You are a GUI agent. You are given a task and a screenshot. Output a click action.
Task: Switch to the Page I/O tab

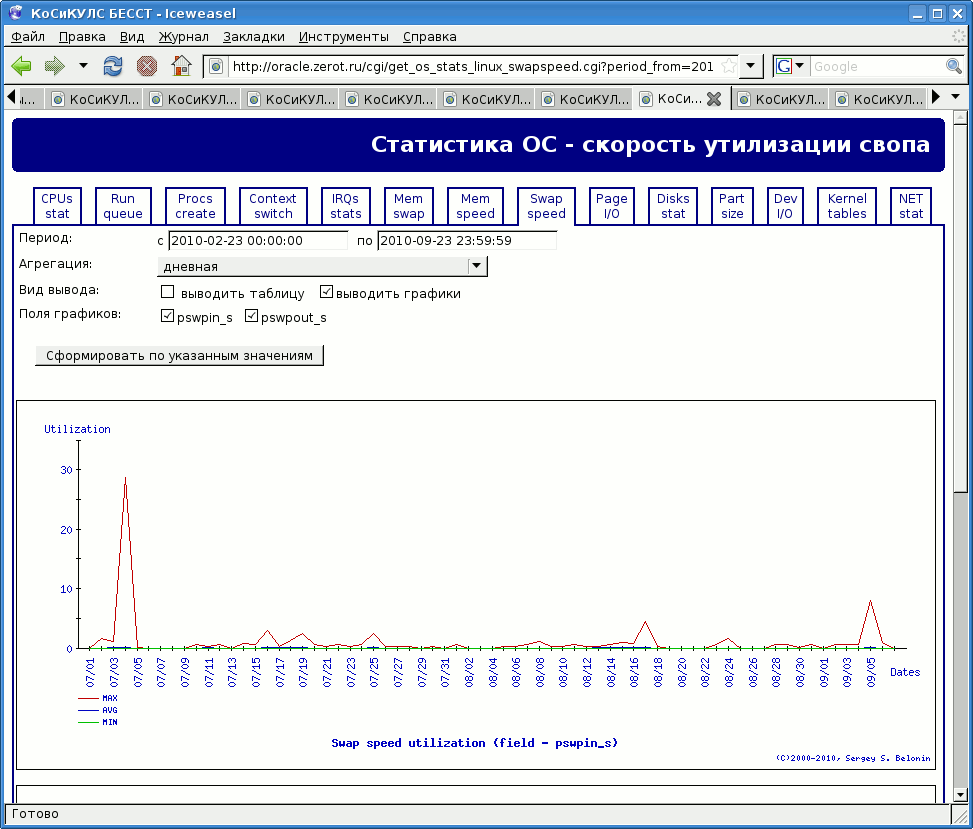tap(612, 206)
